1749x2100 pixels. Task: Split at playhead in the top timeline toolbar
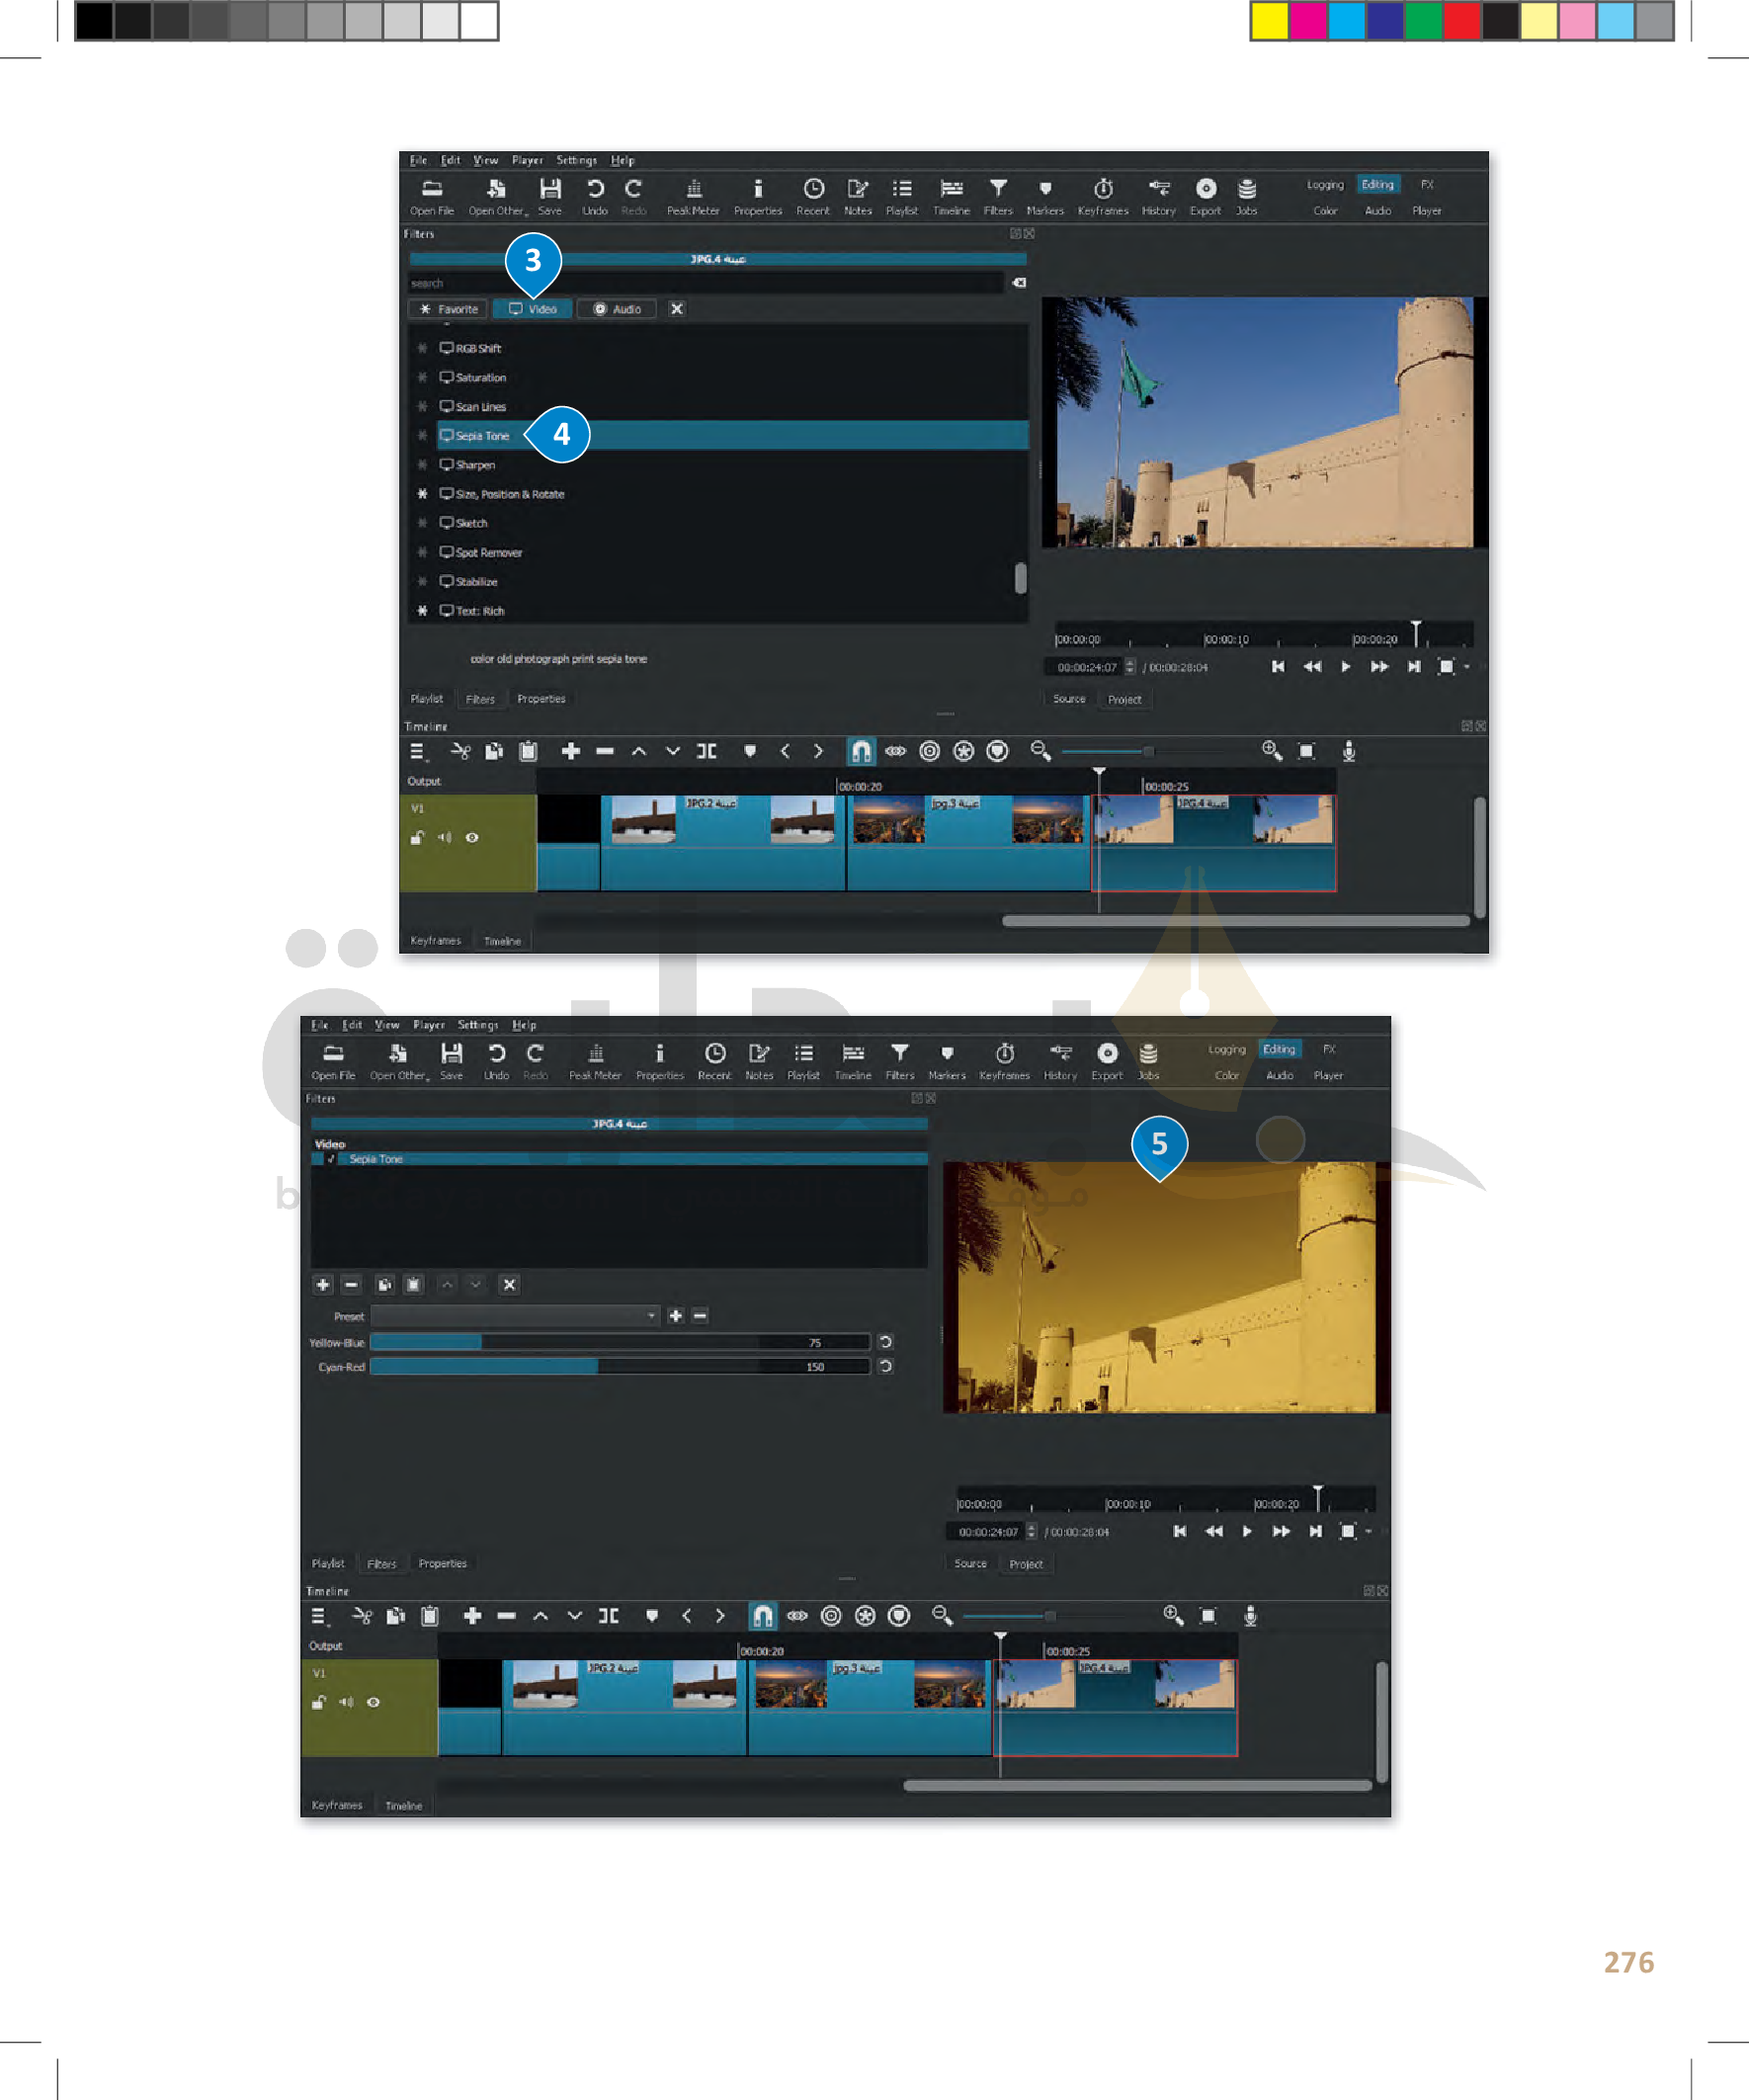point(706,751)
